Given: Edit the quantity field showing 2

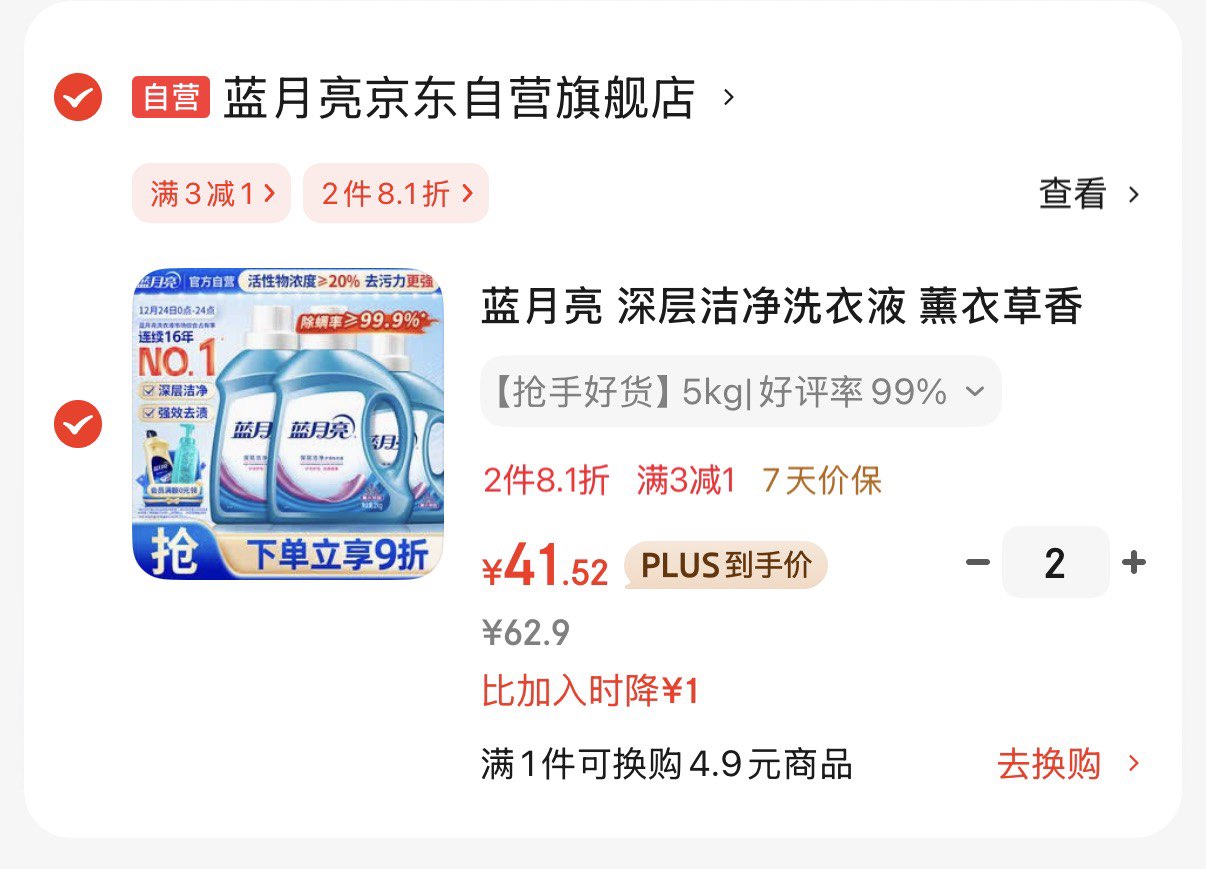Looking at the screenshot, I should coord(1056,563).
